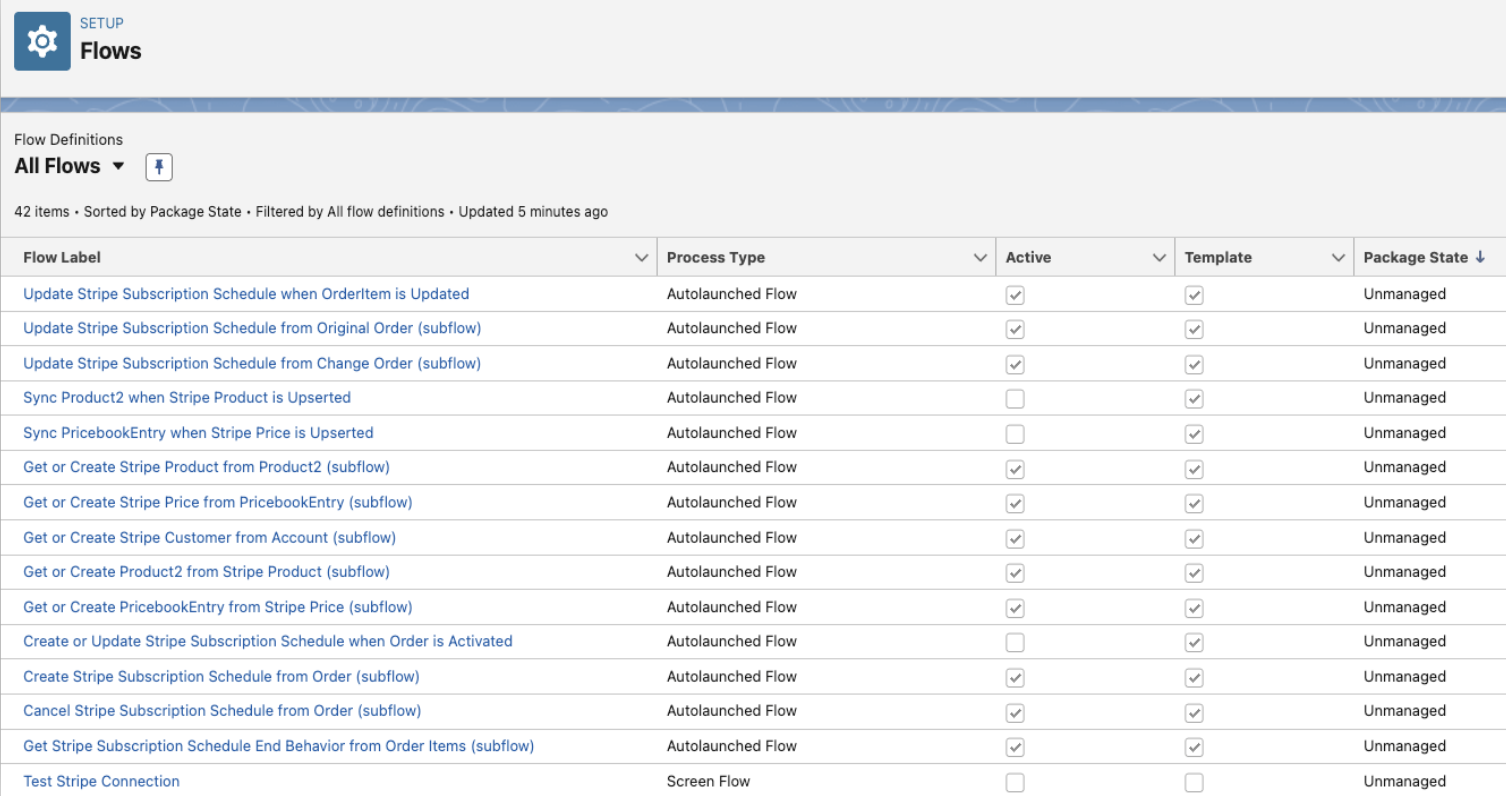This screenshot has height=796, width=1506.
Task: Pin the All Flows list view
Action: tap(159, 167)
